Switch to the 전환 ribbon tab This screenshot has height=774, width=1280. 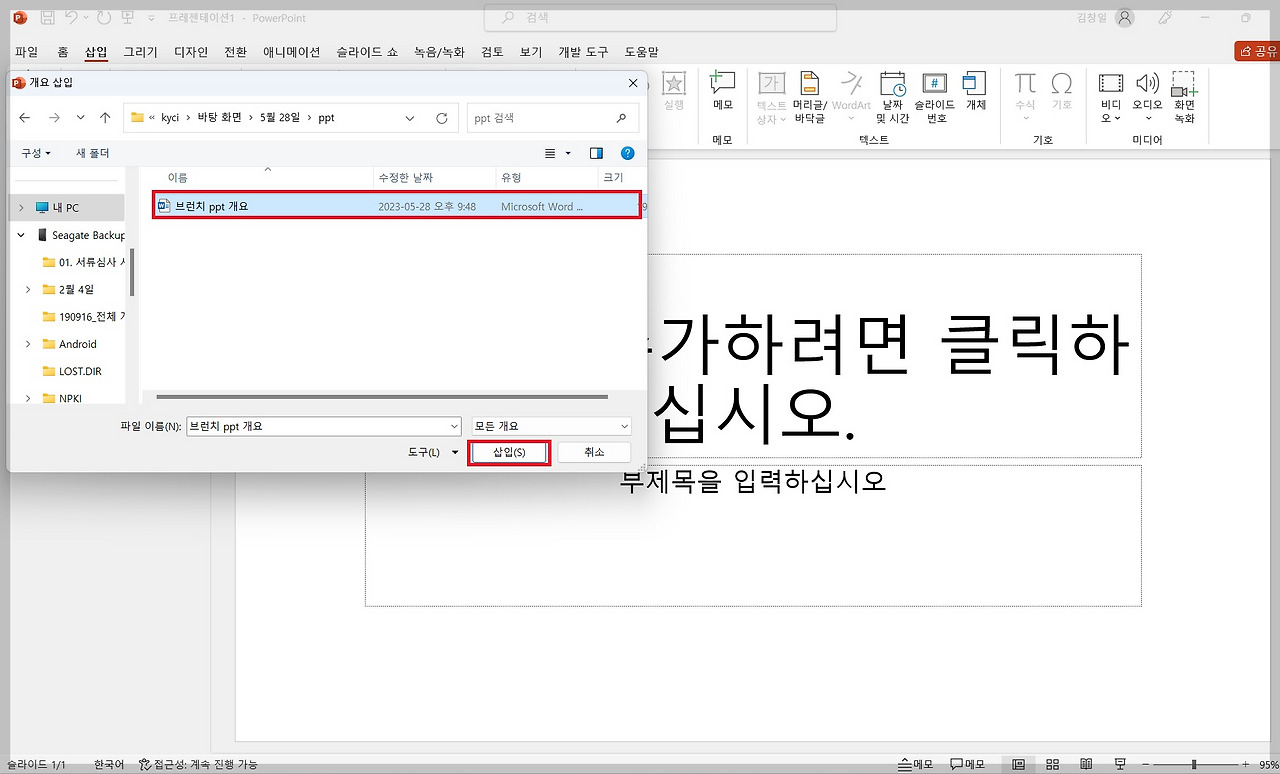235,52
